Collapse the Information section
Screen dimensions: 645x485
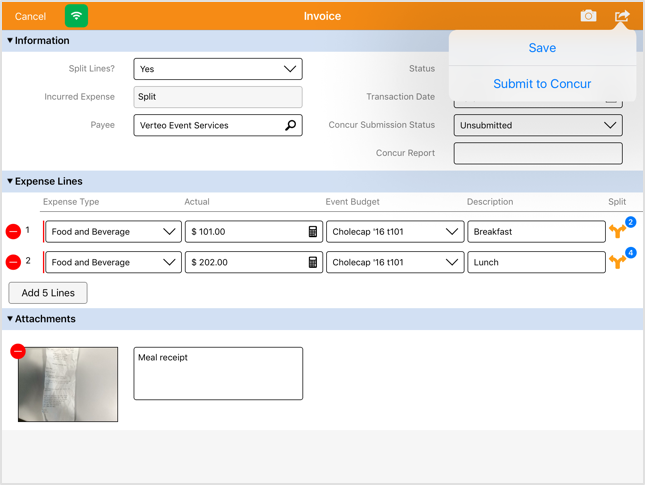click(10, 41)
